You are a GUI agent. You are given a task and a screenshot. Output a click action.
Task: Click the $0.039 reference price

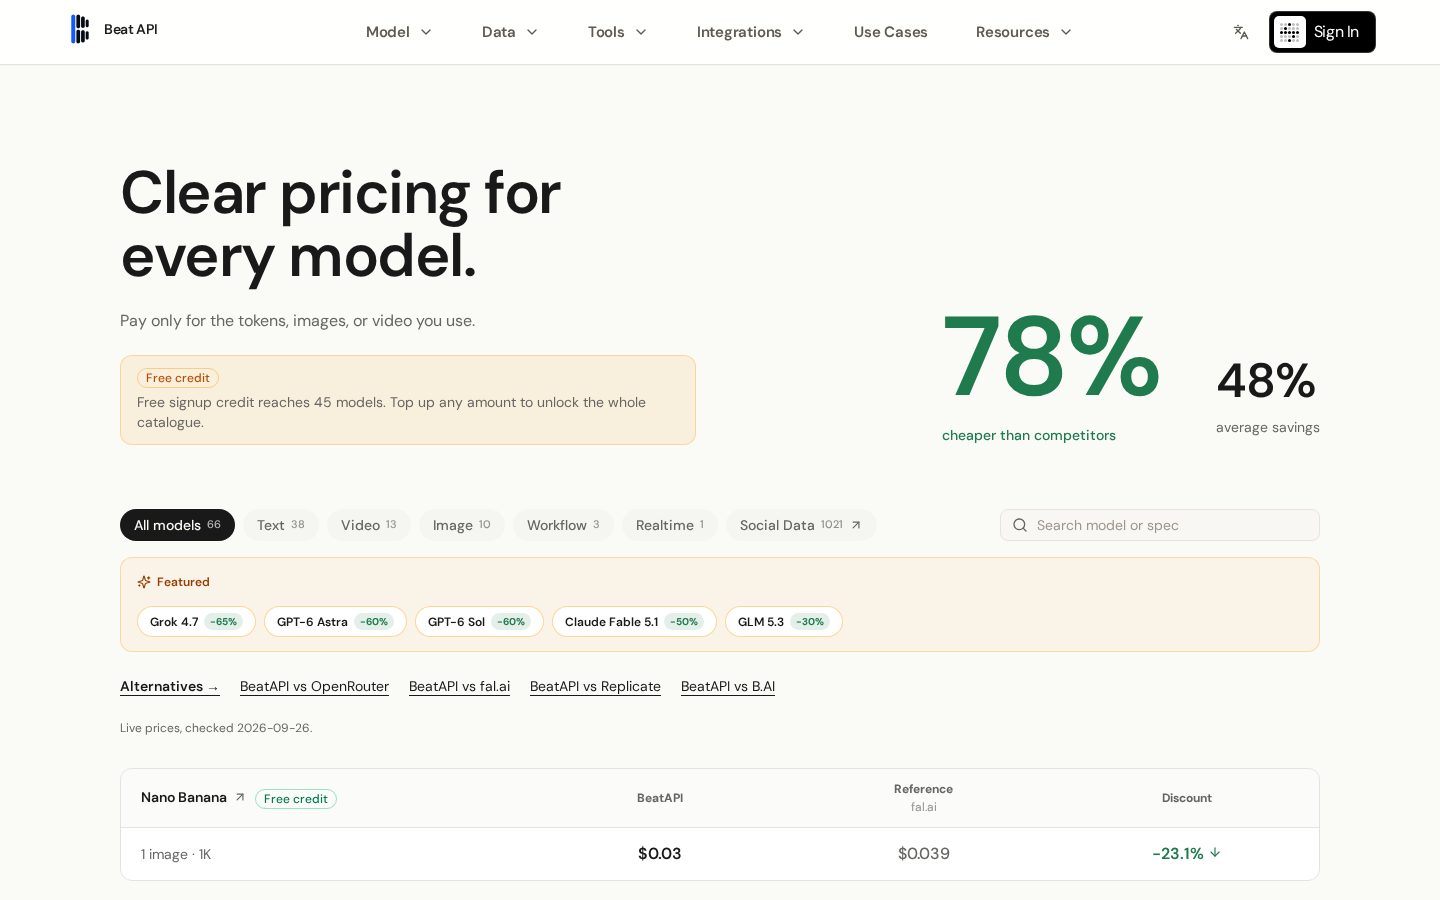pos(924,853)
